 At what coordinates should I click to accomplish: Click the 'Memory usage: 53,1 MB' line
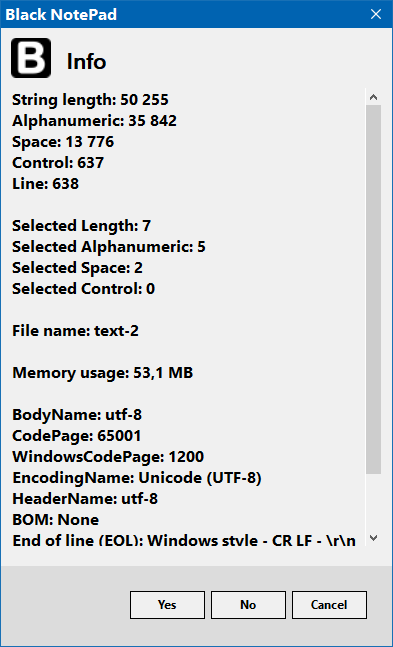pos(103,373)
